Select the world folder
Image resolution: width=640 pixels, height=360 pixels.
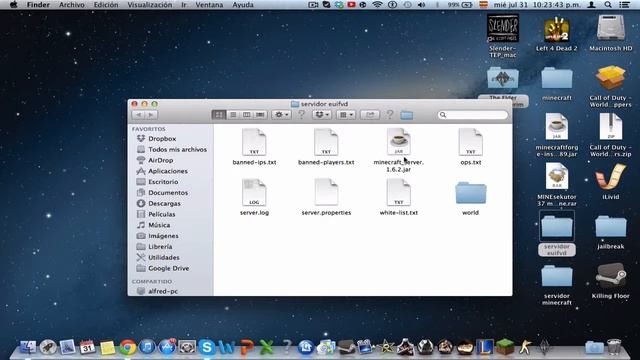(x=471, y=198)
